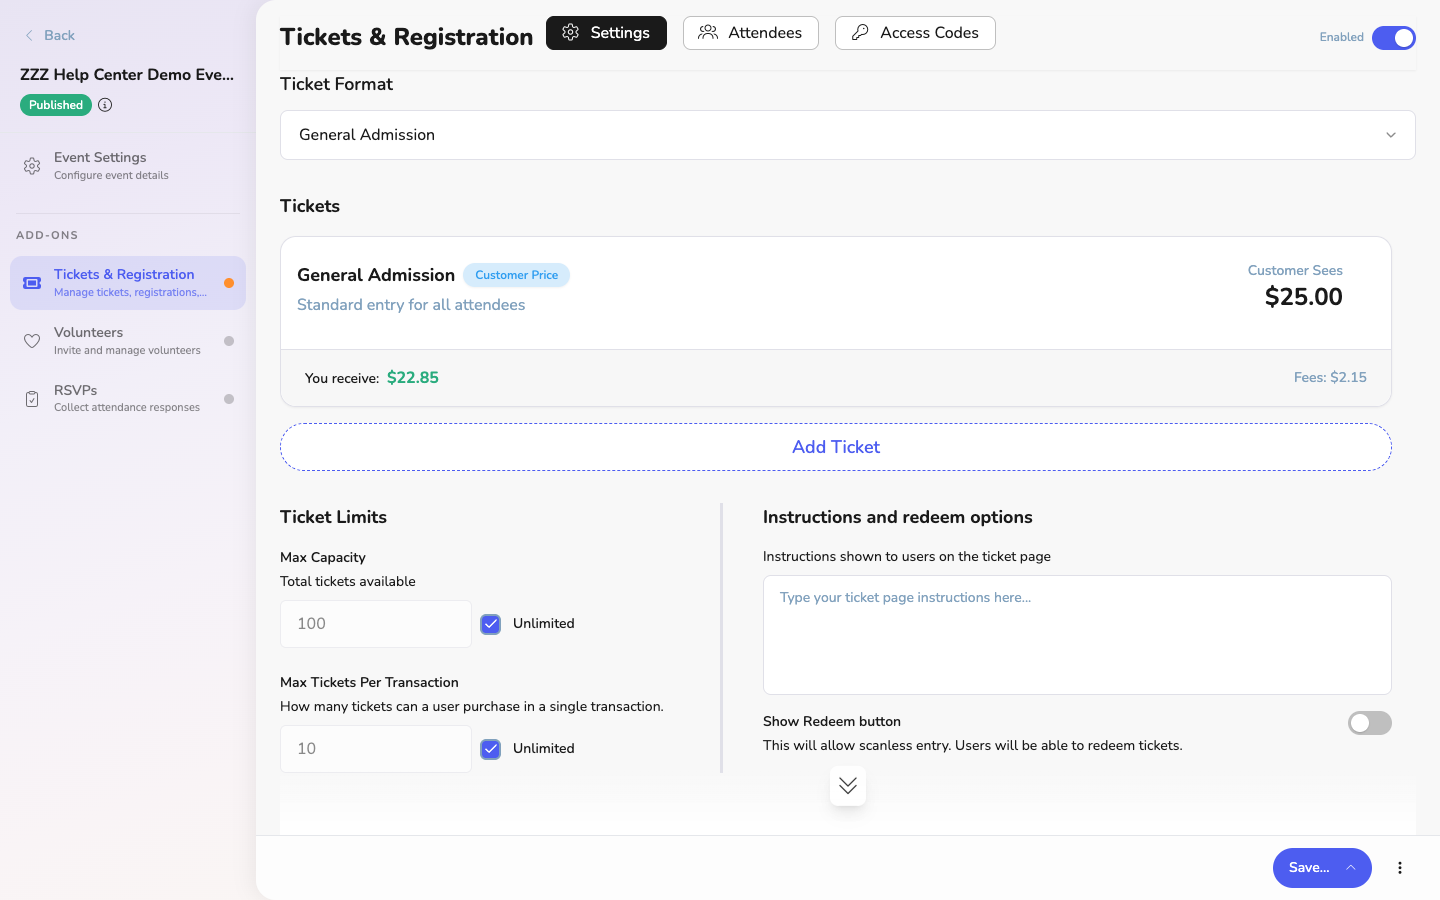
Task: Click the gray status dot beside RSVPs
Action: click(x=229, y=399)
